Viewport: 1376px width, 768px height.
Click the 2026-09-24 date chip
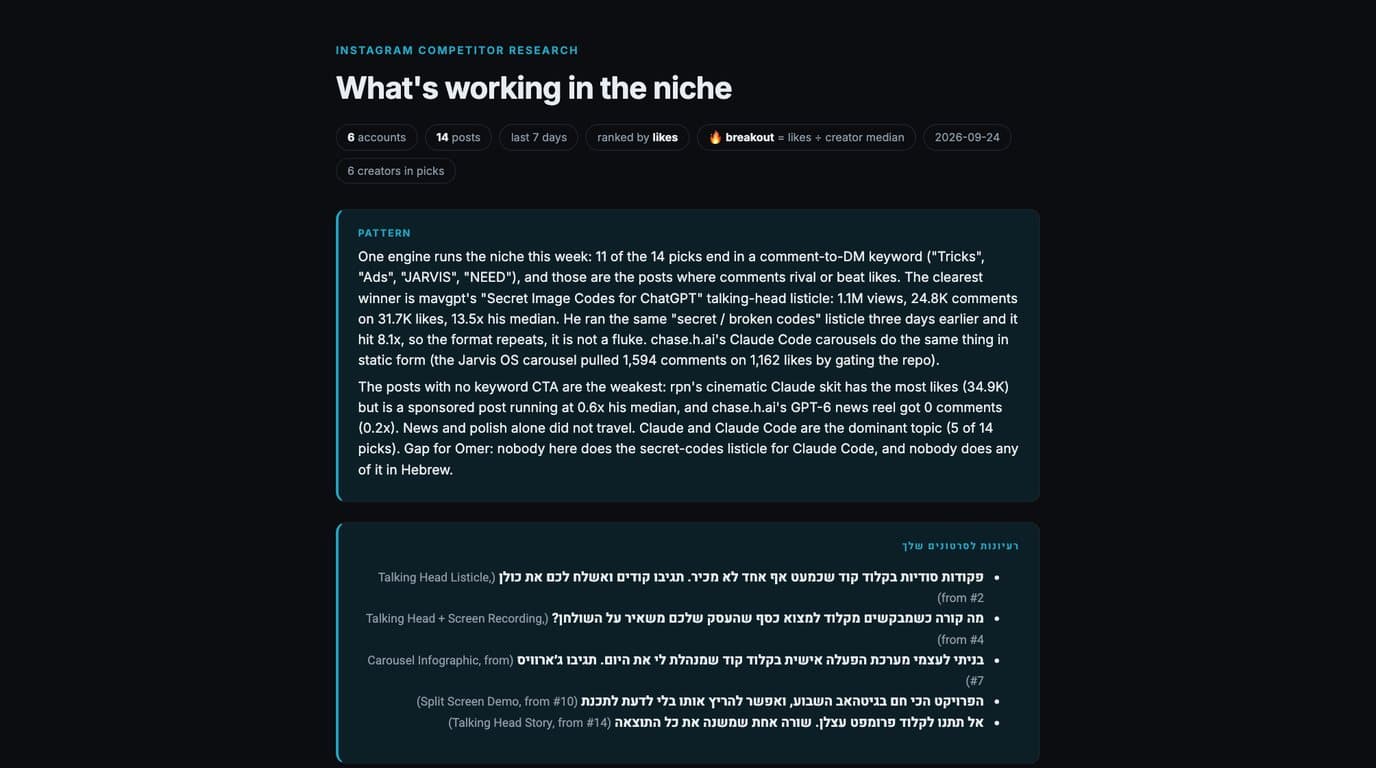(967, 137)
